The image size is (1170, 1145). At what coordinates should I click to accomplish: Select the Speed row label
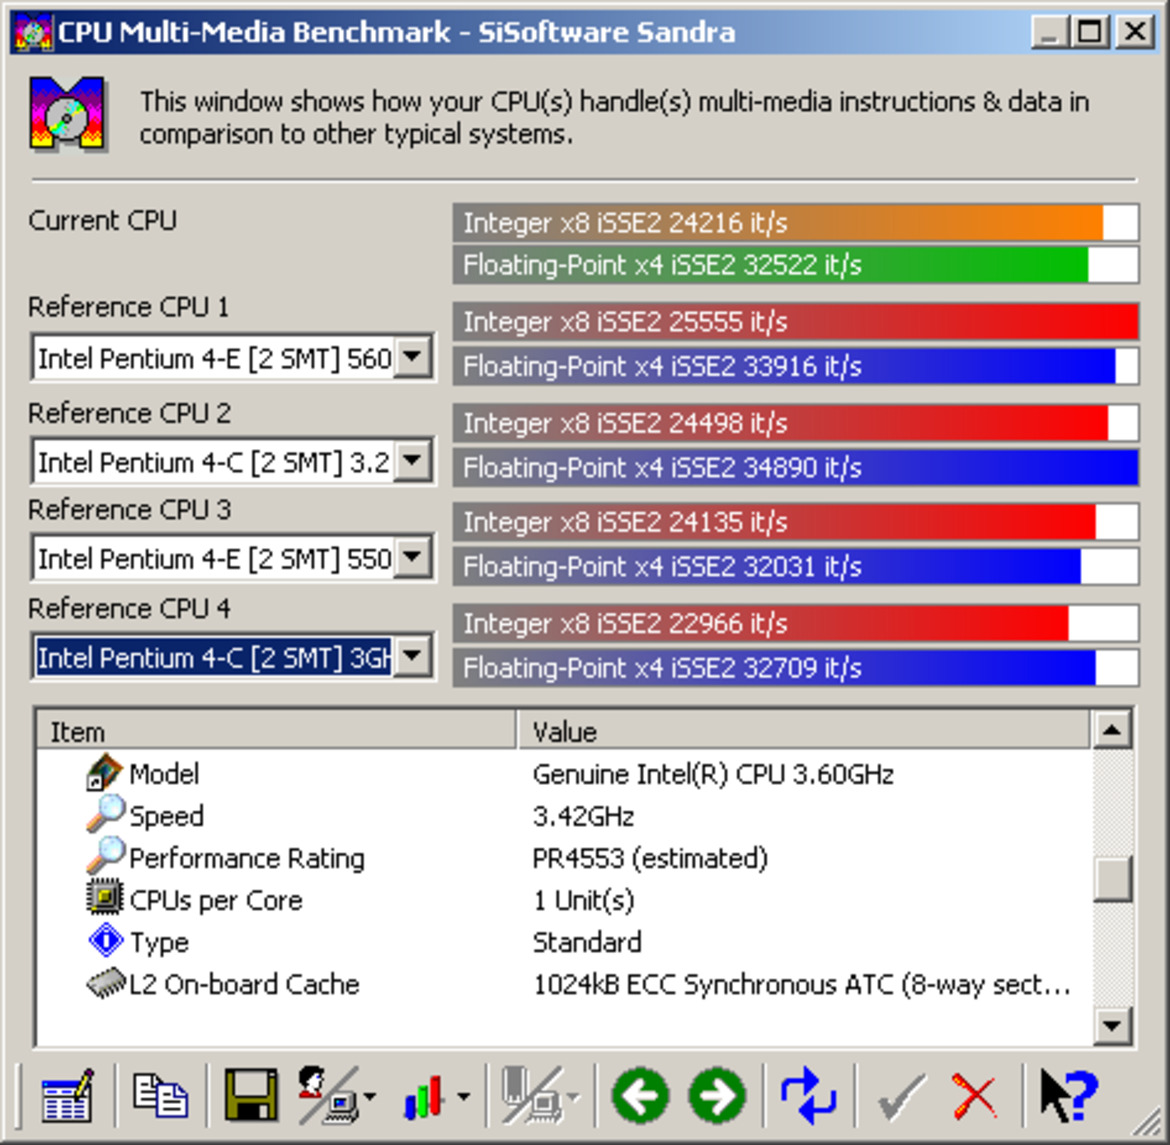pos(166,816)
